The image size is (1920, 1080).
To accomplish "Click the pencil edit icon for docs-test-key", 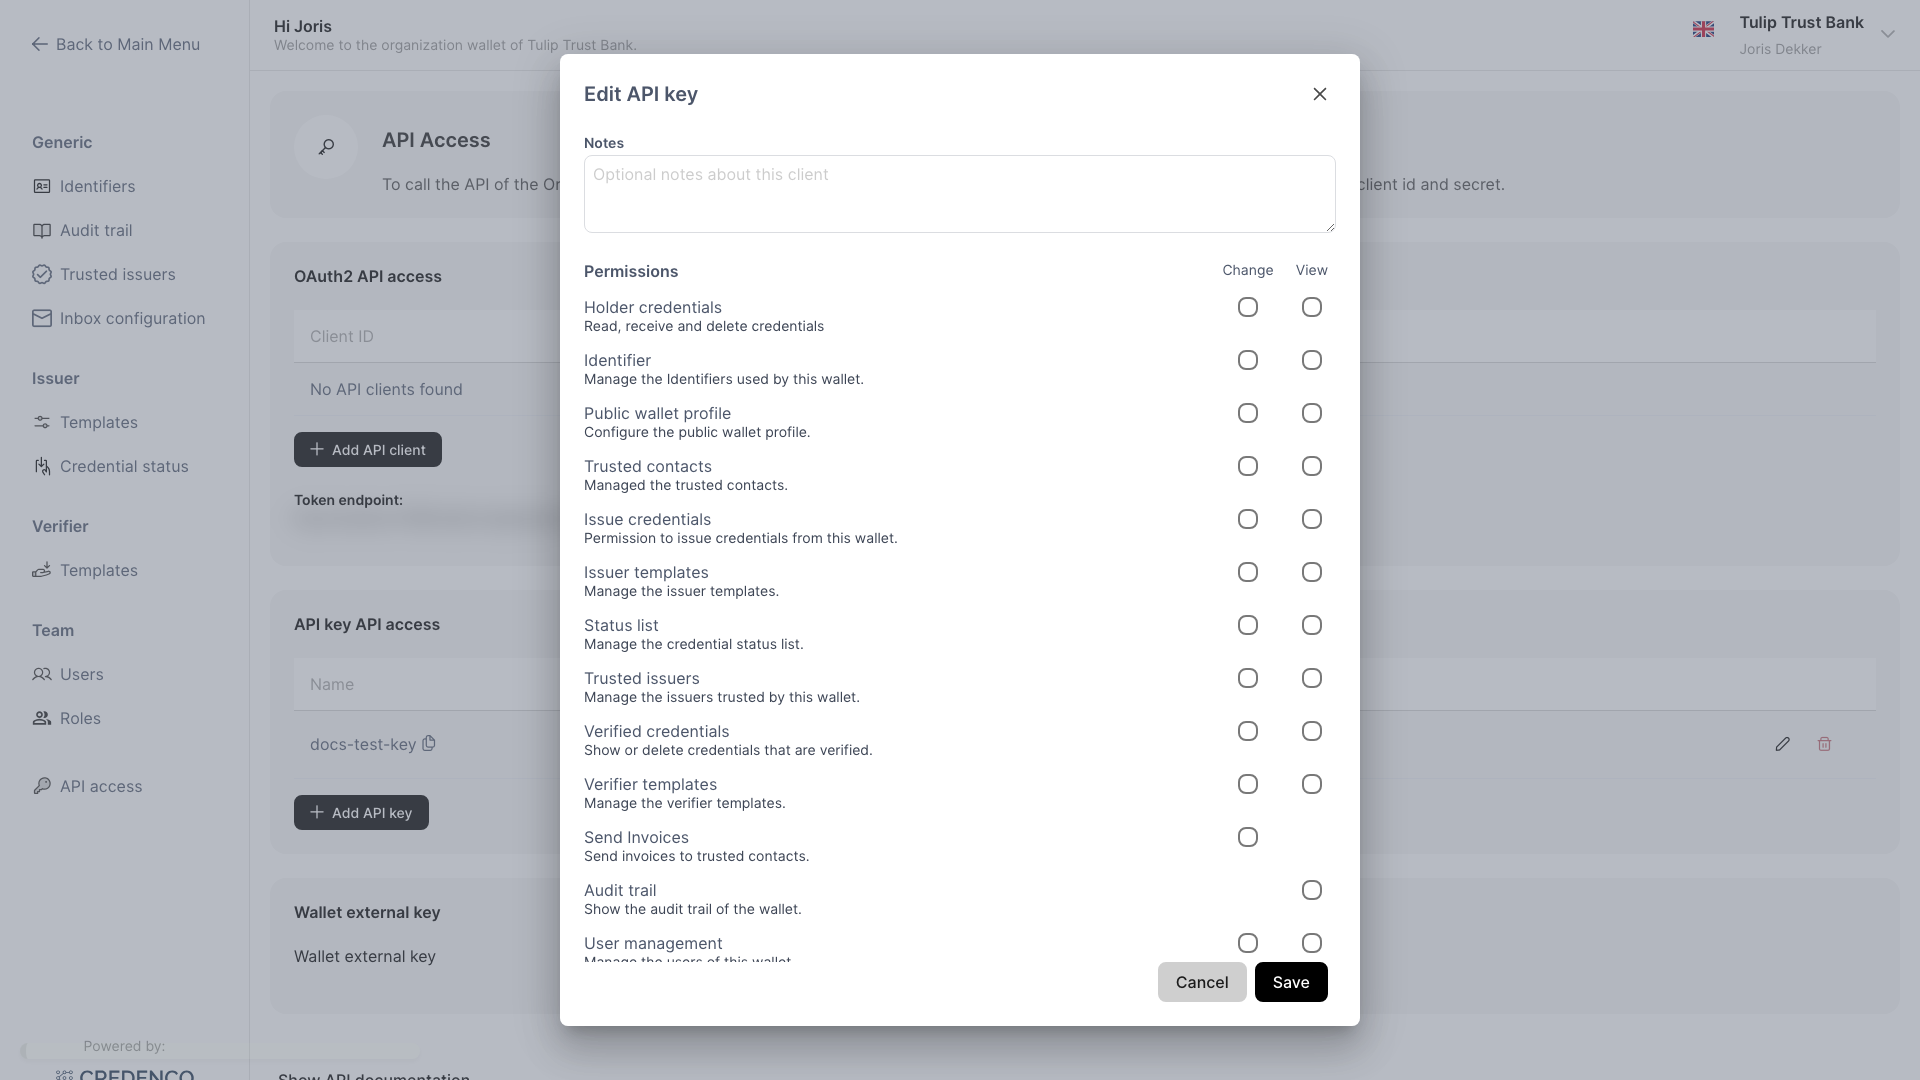I will pyautogui.click(x=1782, y=744).
